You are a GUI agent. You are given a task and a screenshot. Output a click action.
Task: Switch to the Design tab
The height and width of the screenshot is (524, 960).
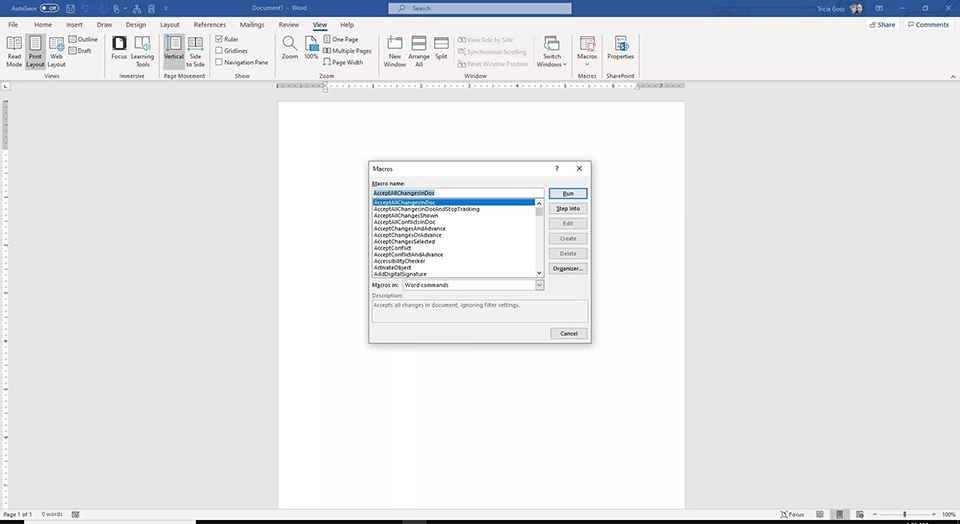[x=136, y=24]
